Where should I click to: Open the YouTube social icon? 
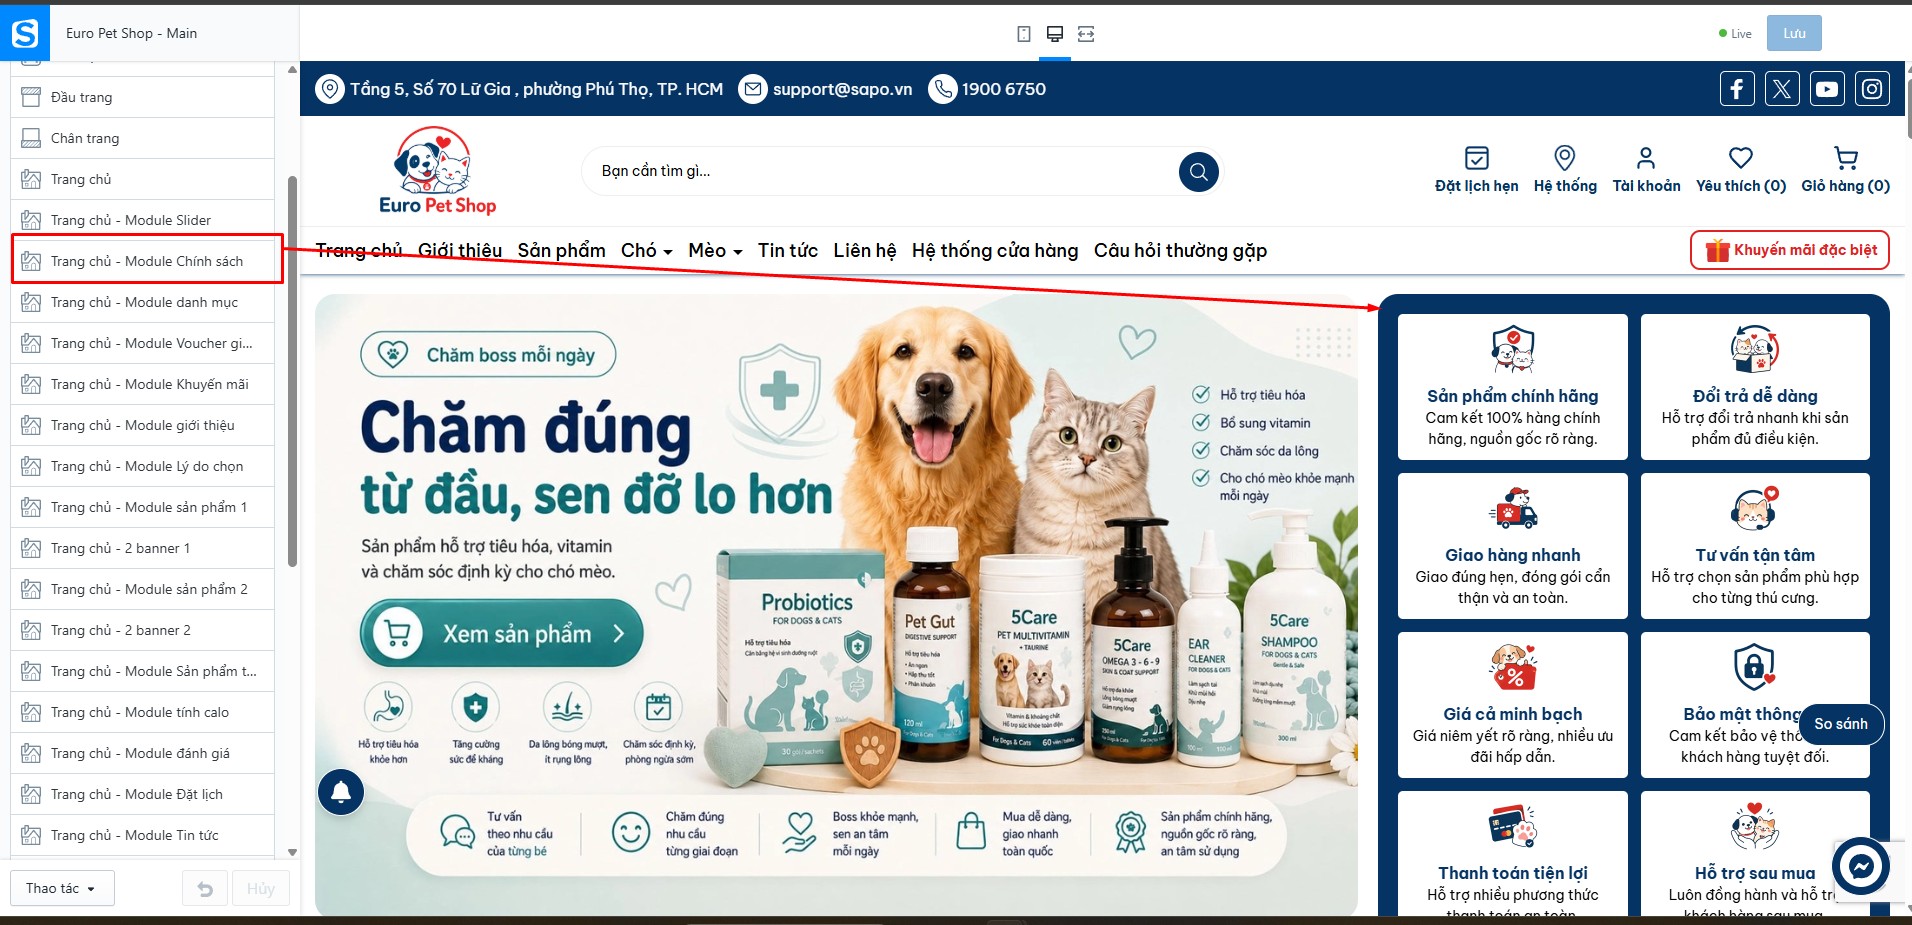click(x=1827, y=89)
